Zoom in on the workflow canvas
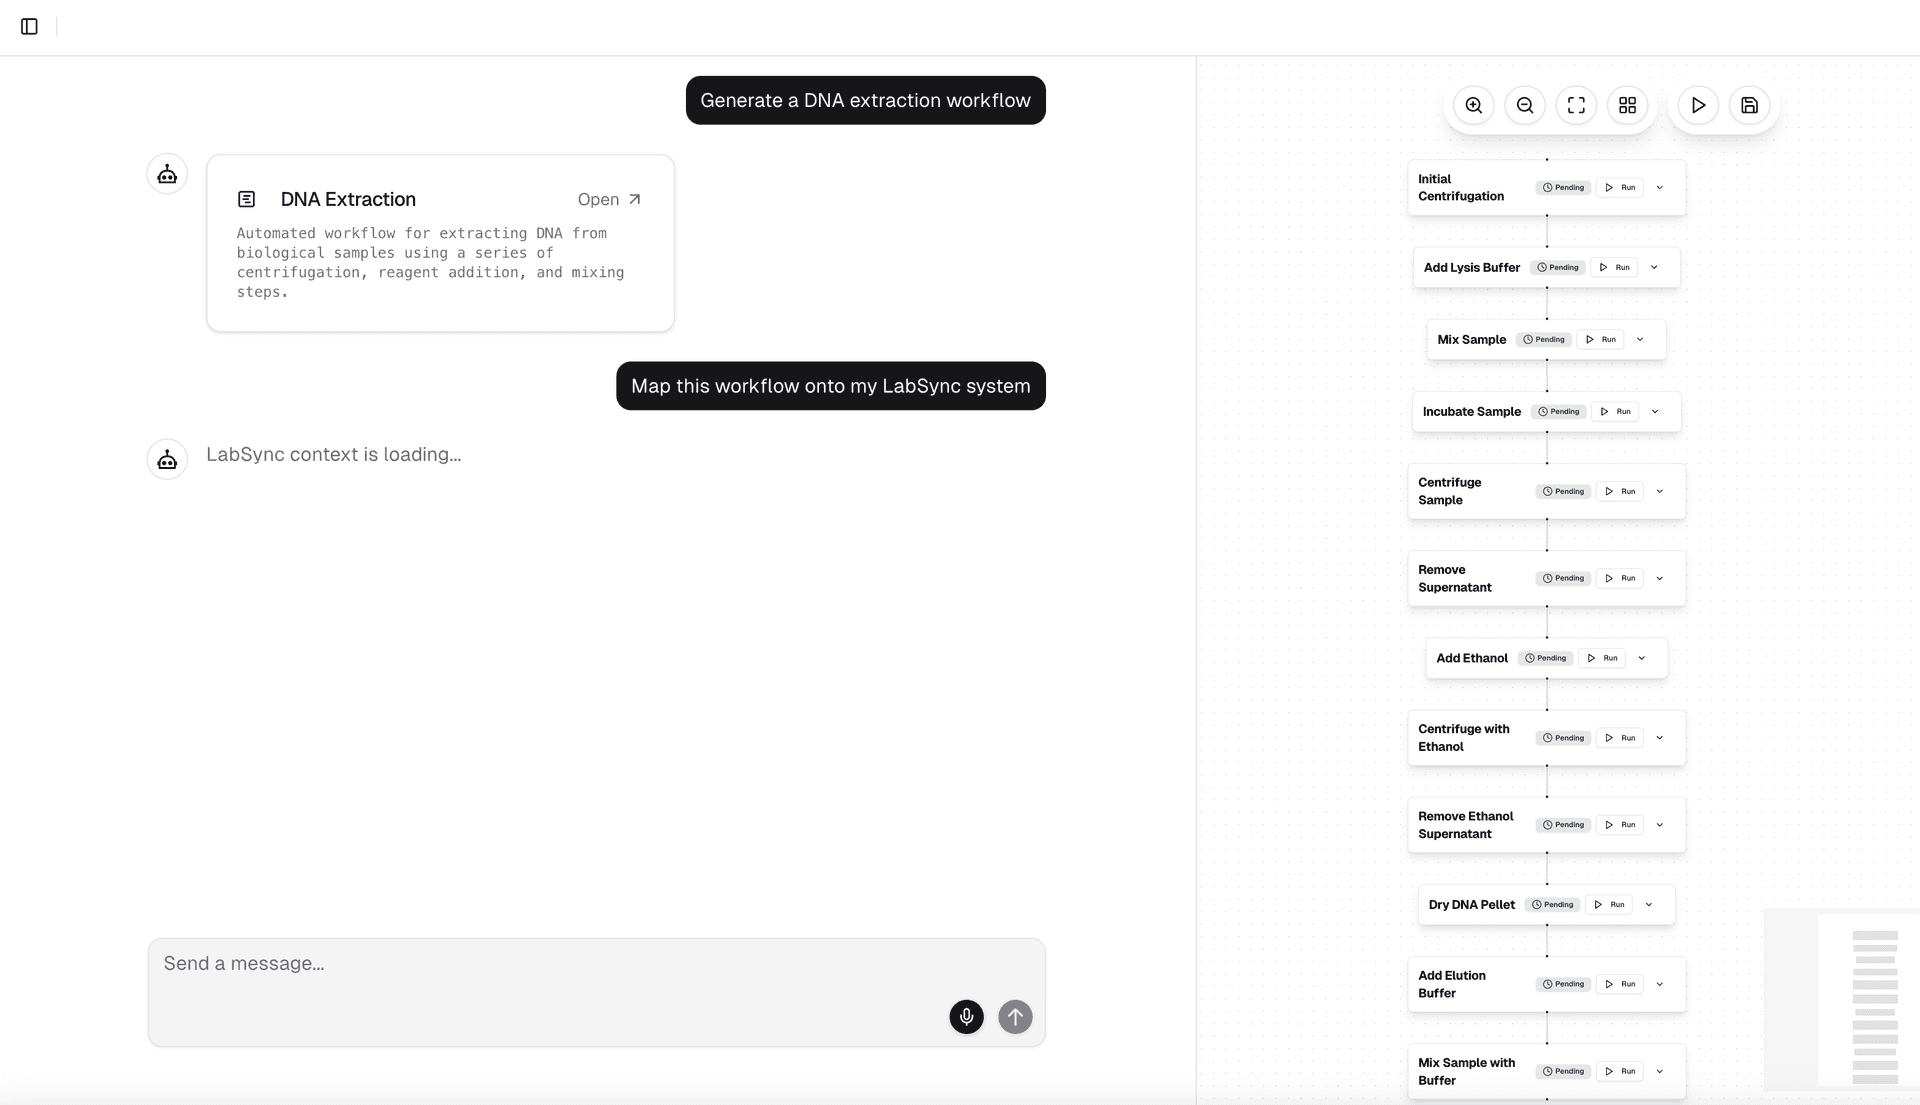The width and height of the screenshot is (1920, 1105). tap(1473, 104)
